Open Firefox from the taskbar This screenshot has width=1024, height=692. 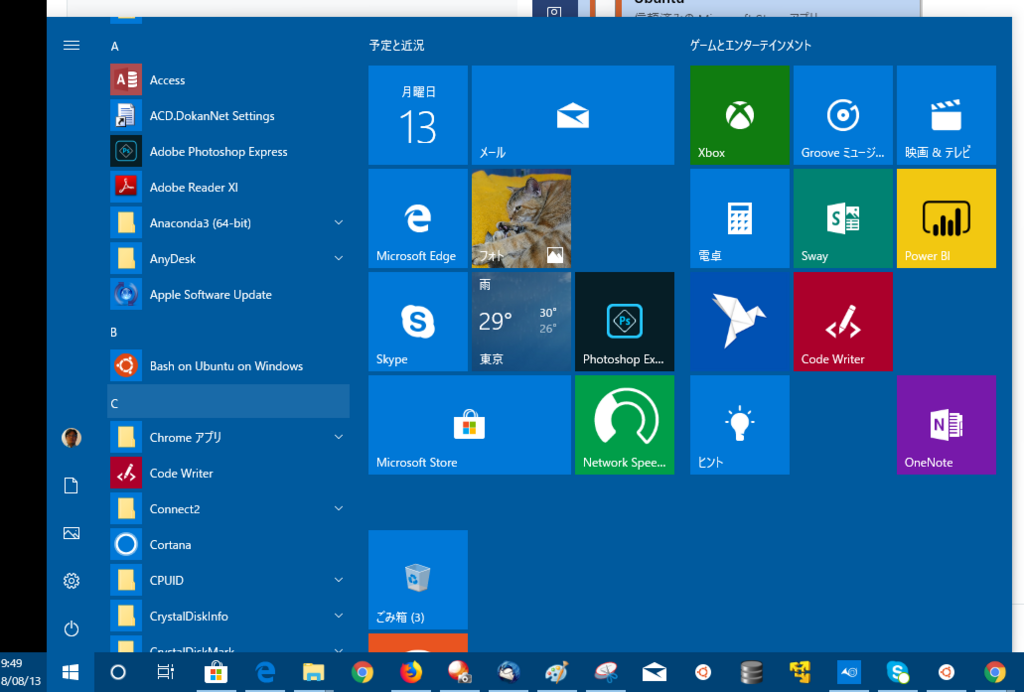coord(411,672)
